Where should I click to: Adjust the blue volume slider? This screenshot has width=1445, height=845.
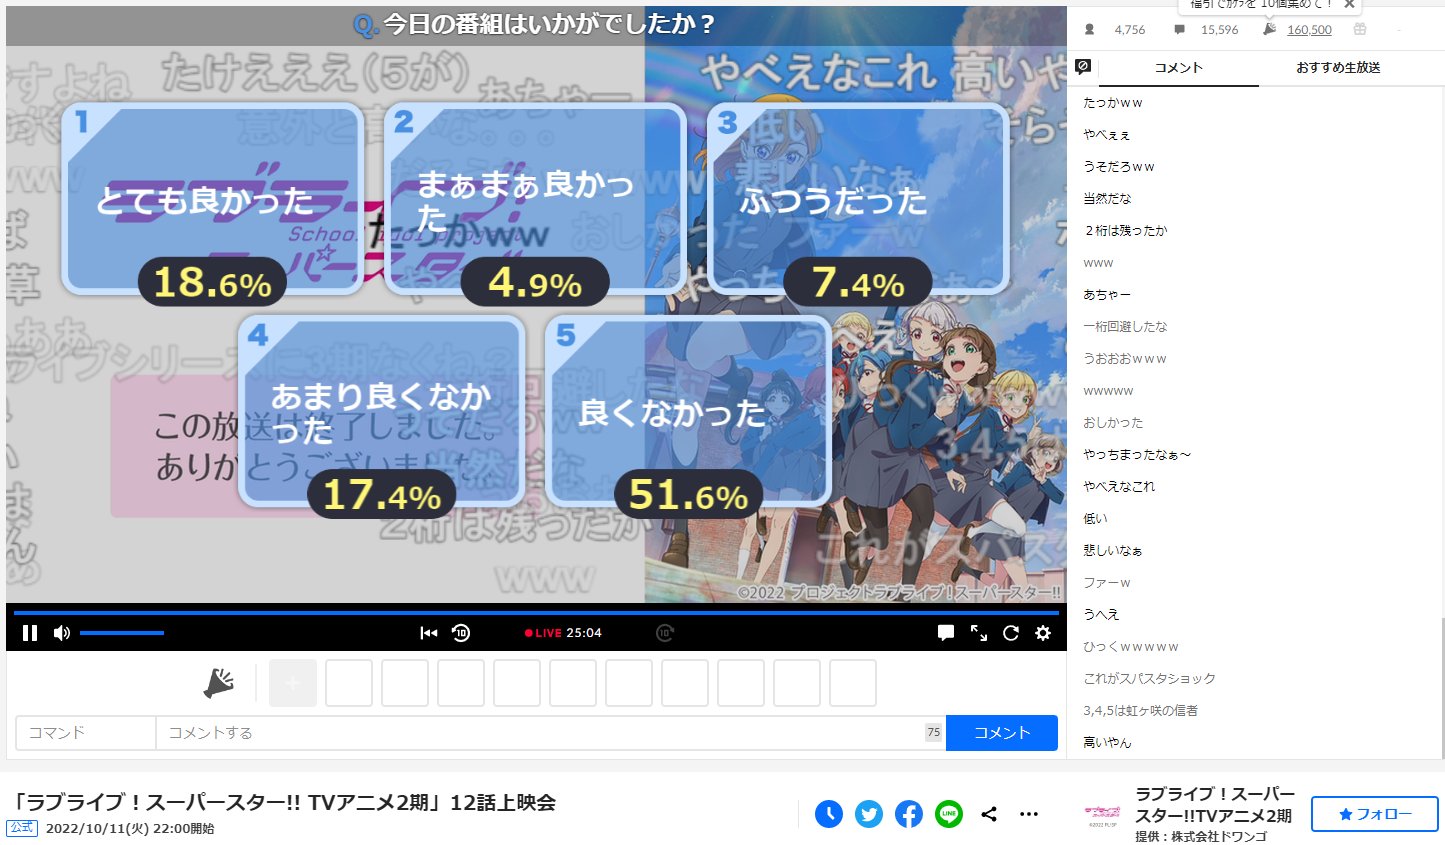click(x=122, y=633)
